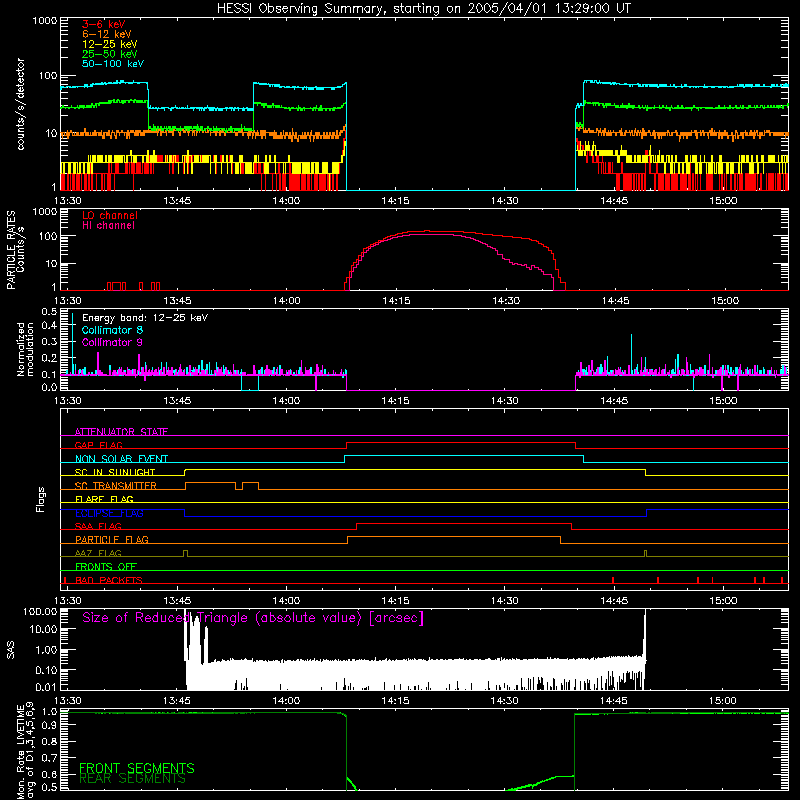Click the 15:00 time tick under the SAS panel
The width and height of the screenshot is (800, 800).
(x=723, y=701)
